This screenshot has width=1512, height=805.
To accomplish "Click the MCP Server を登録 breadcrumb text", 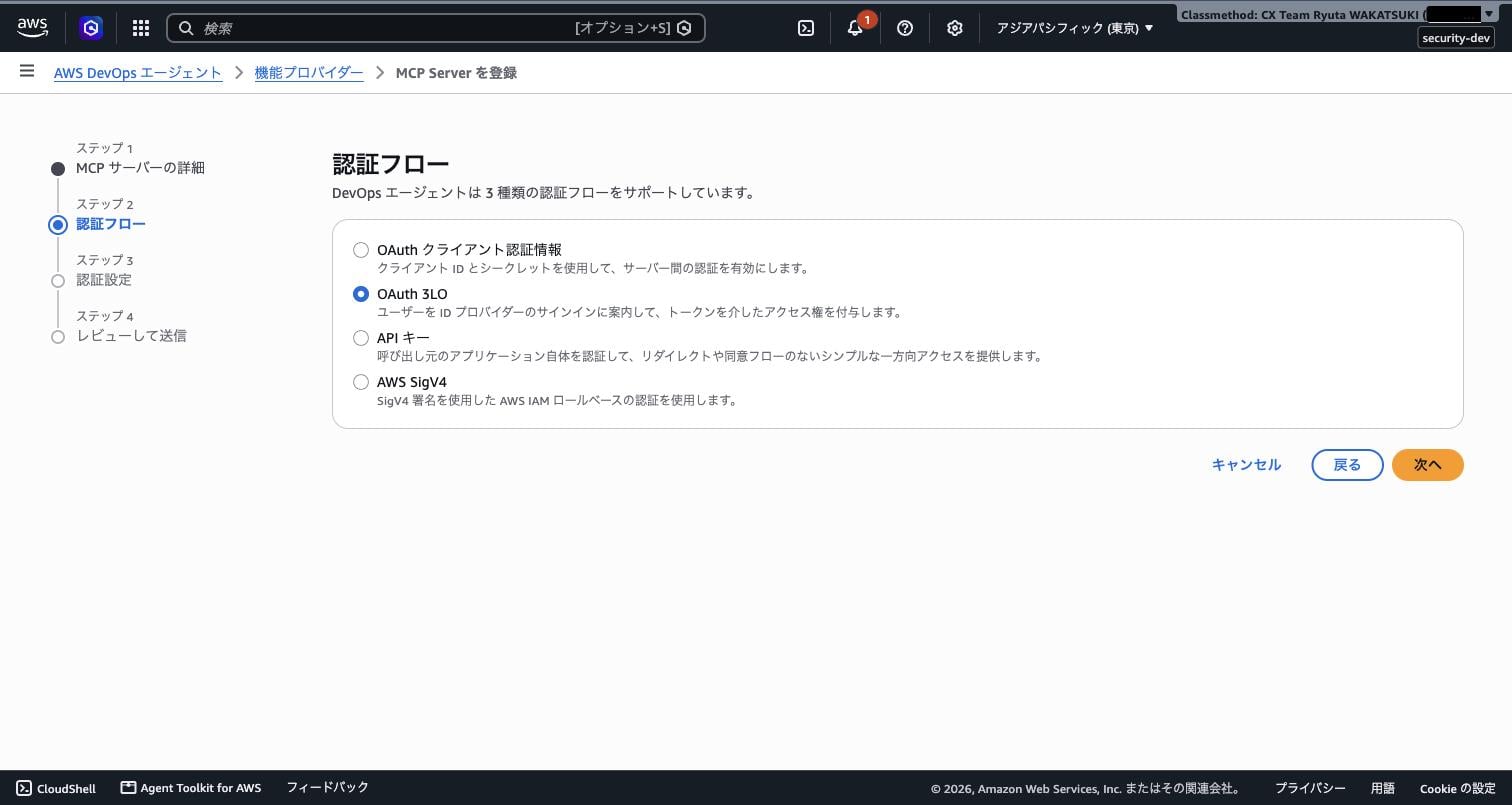I will click(456, 73).
